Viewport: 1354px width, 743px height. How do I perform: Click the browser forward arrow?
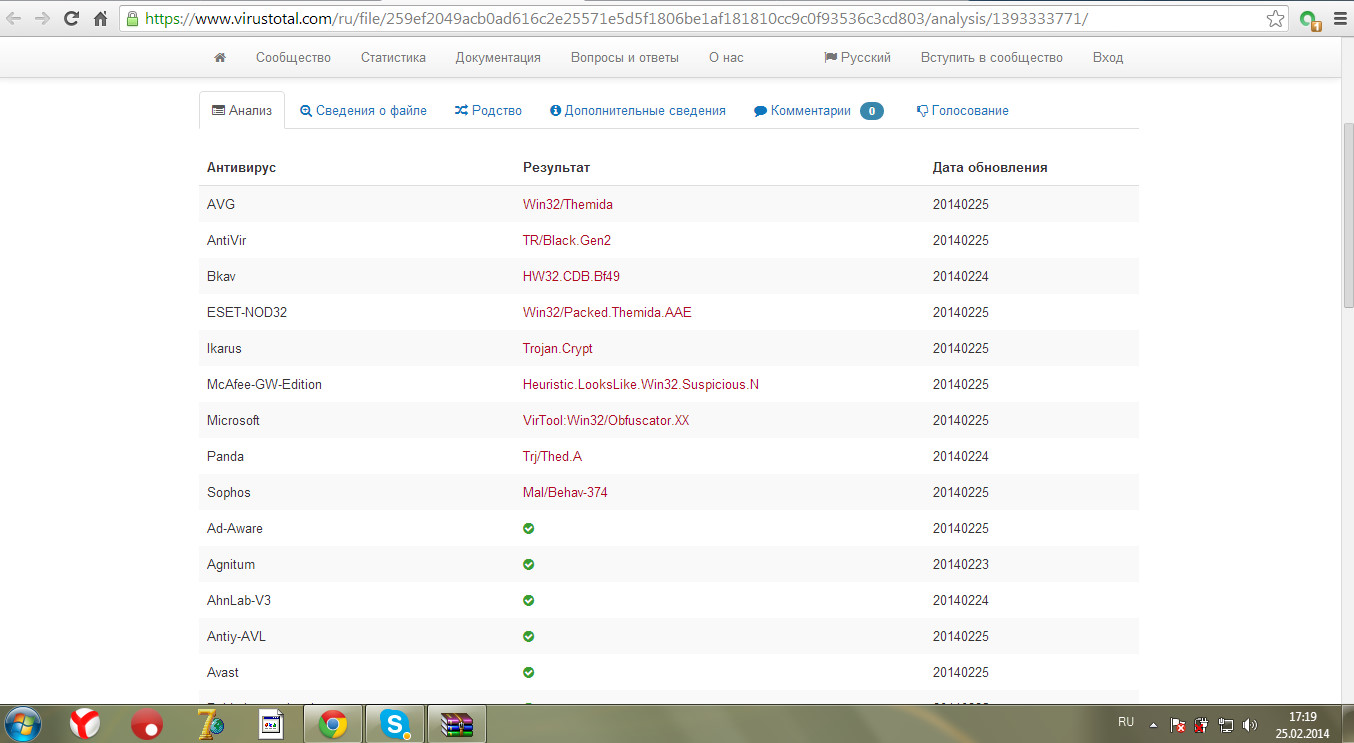[42, 19]
